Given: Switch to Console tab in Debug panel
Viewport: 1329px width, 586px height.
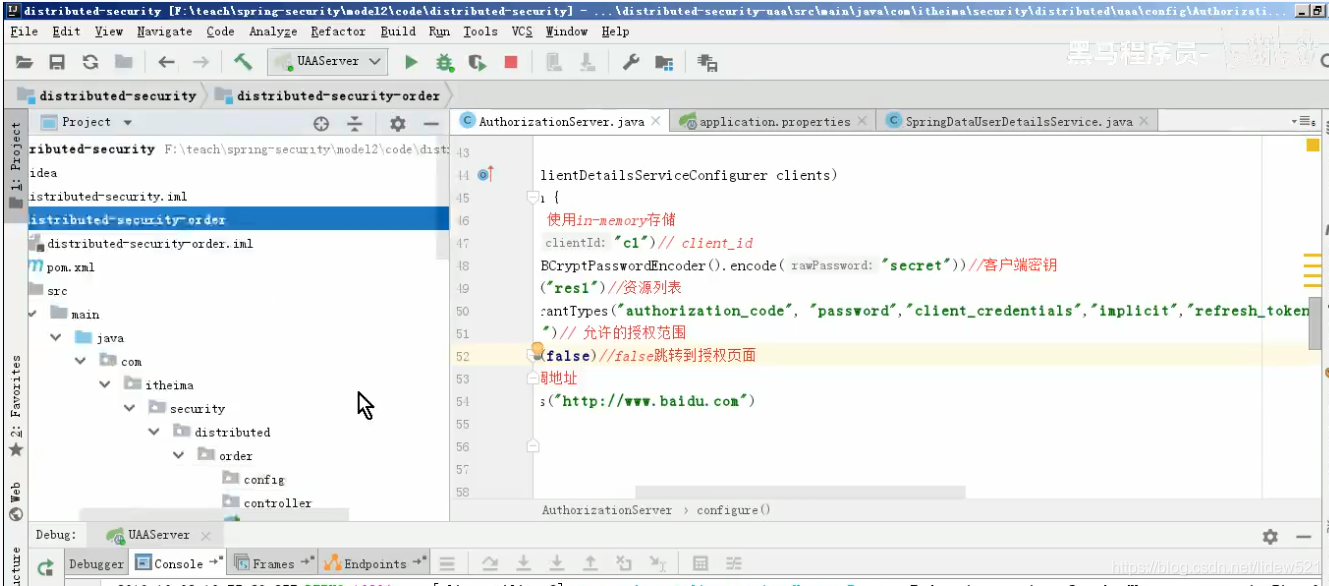Looking at the screenshot, I should (178, 564).
